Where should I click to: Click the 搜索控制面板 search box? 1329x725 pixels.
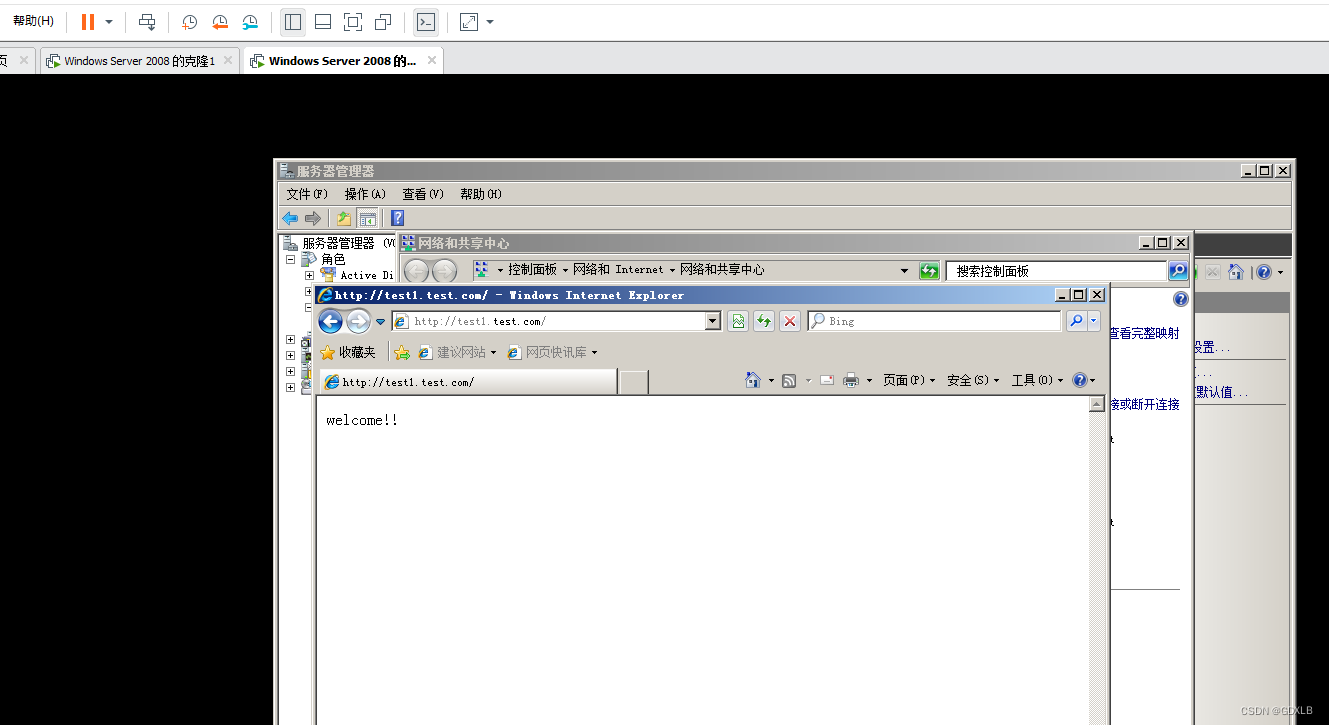coord(1056,271)
